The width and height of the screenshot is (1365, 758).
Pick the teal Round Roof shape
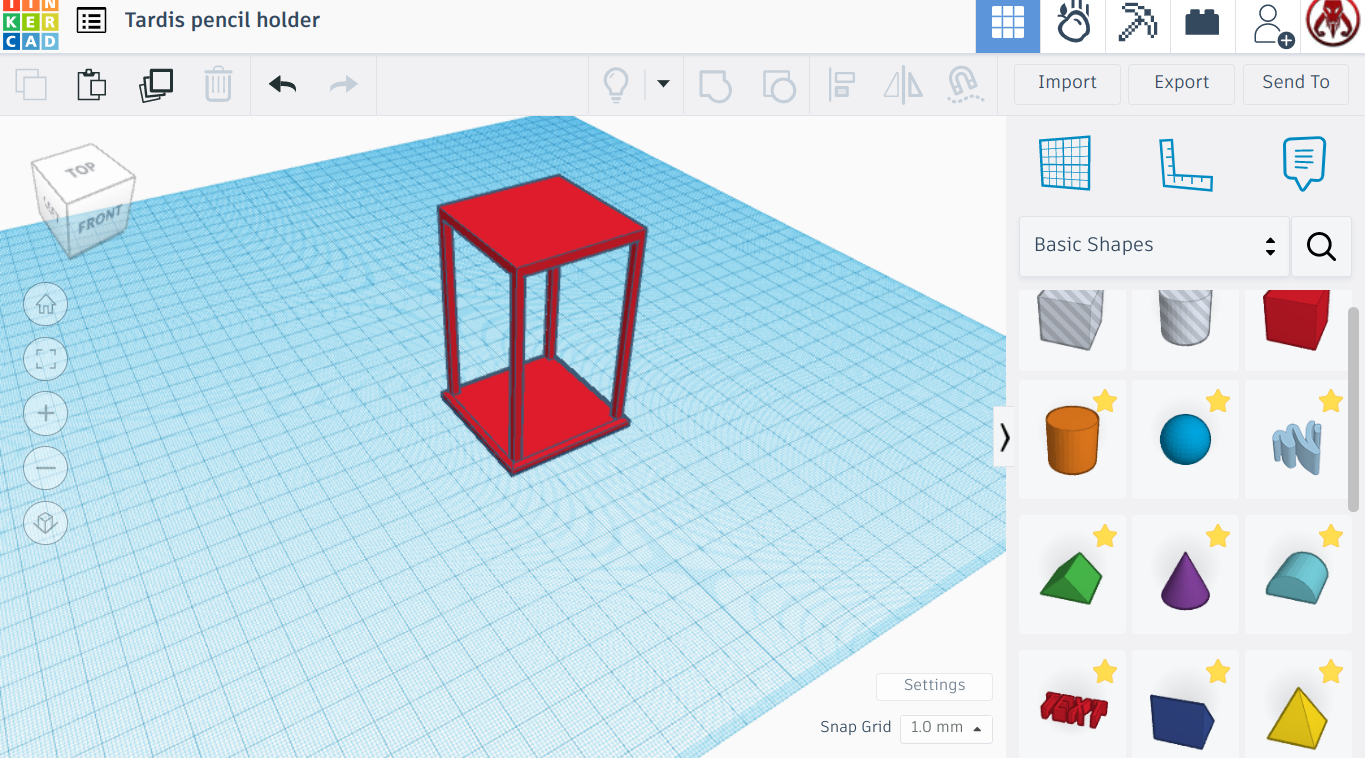(x=1297, y=576)
